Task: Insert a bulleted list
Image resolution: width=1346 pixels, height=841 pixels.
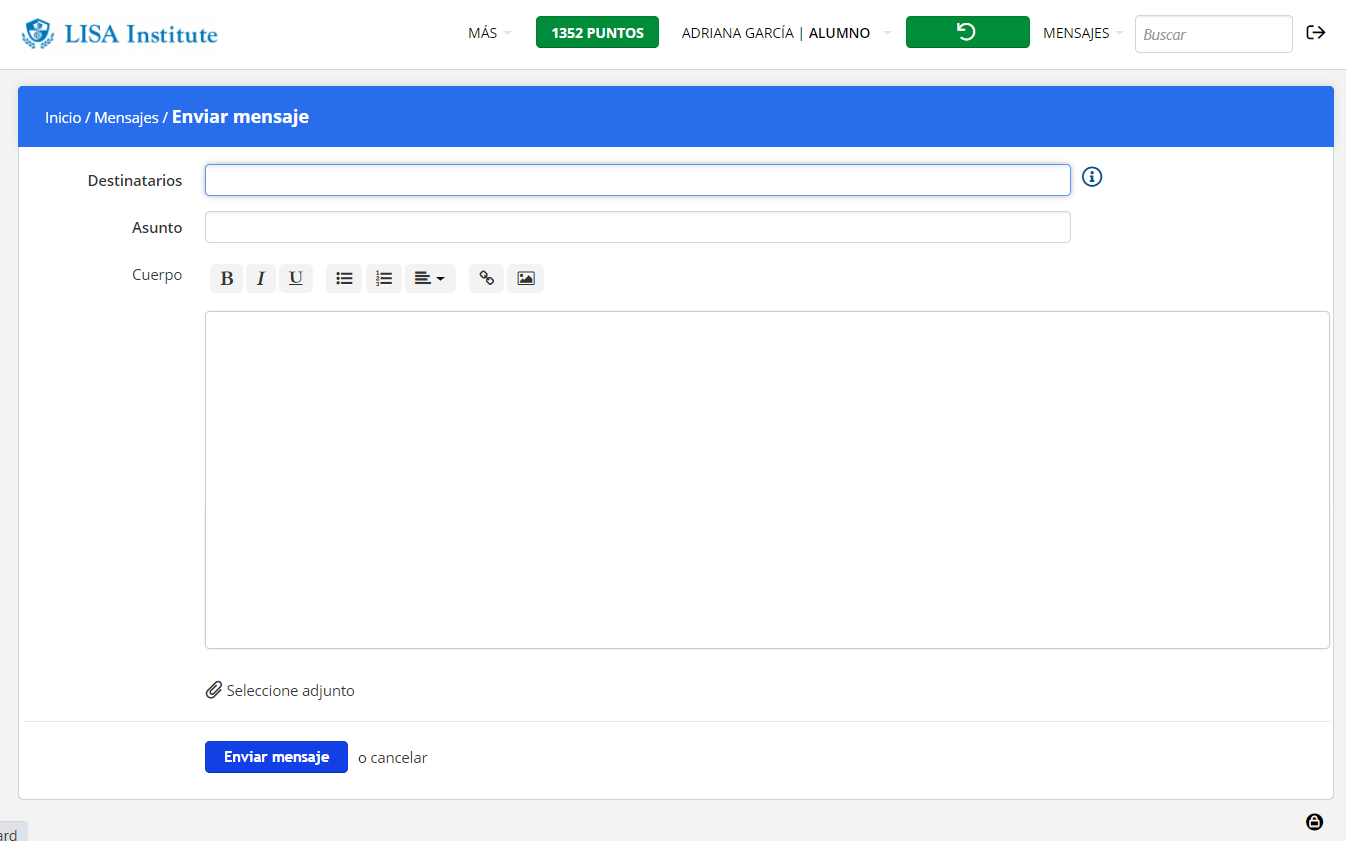Action: pyautogui.click(x=344, y=278)
